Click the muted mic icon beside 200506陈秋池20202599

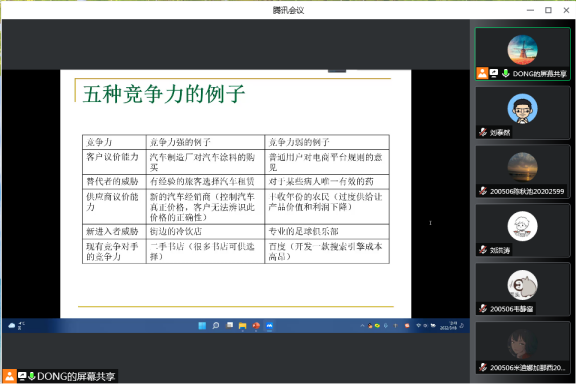(483, 191)
